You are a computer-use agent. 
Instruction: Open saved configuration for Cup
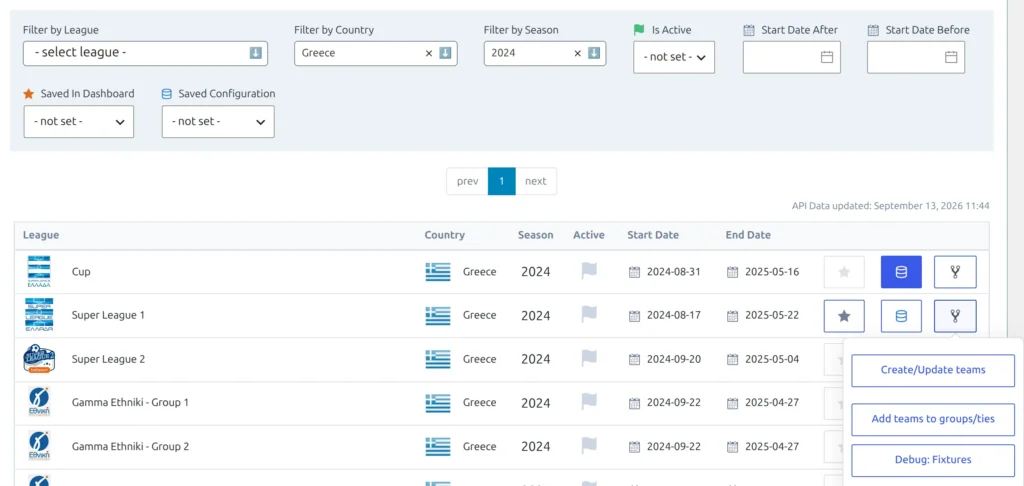pos(901,272)
